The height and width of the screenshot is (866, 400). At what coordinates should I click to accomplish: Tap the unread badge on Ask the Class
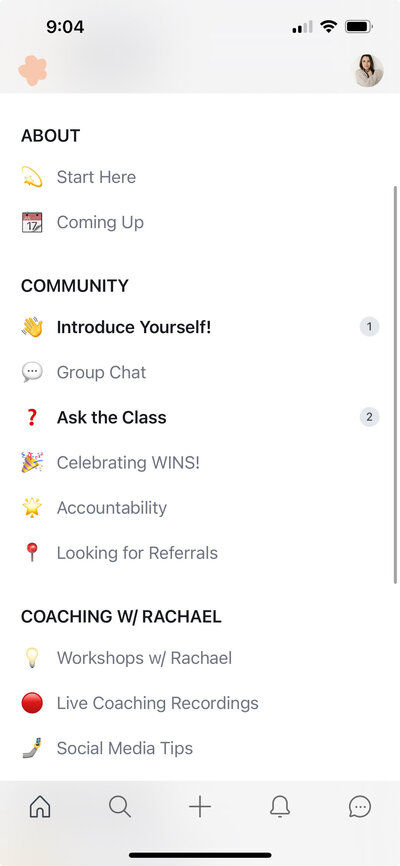click(x=370, y=418)
